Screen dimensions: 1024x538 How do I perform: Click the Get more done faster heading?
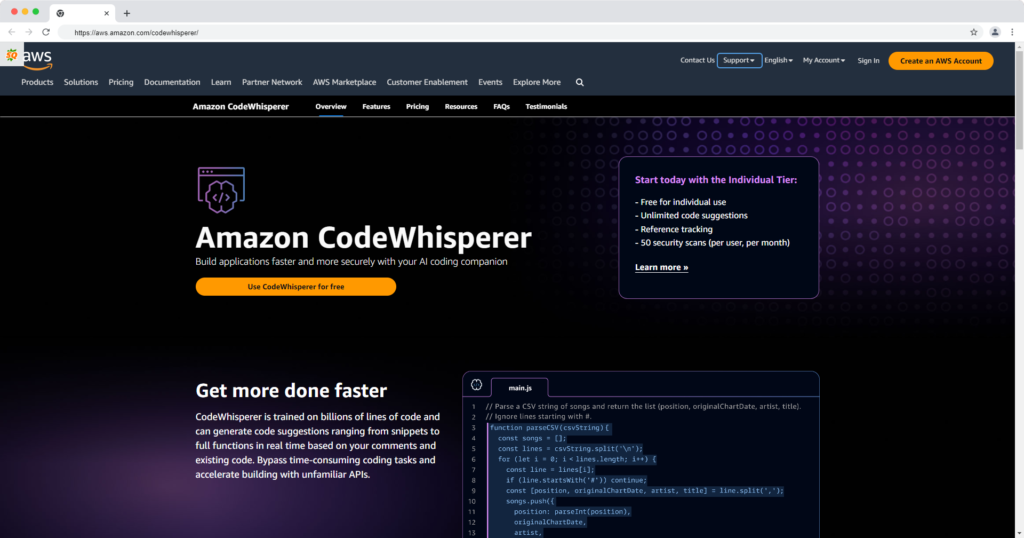tap(291, 390)
